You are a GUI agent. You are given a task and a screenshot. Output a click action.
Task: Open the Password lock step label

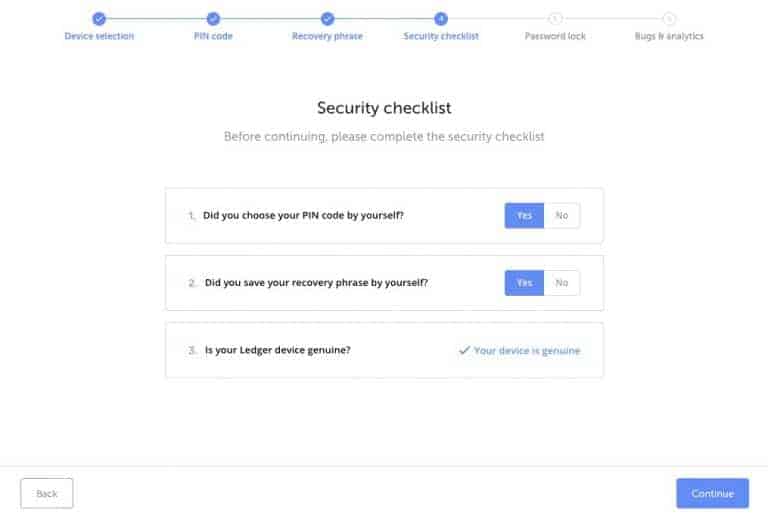point(555,36)
